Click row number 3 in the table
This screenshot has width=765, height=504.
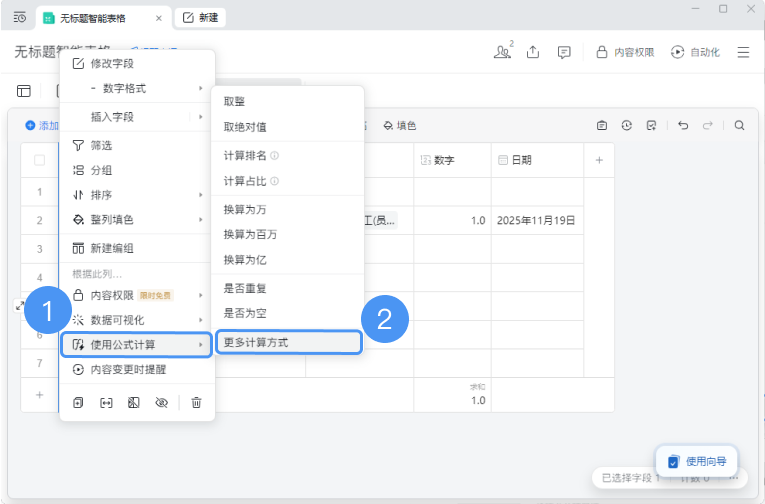coord(40,249)
